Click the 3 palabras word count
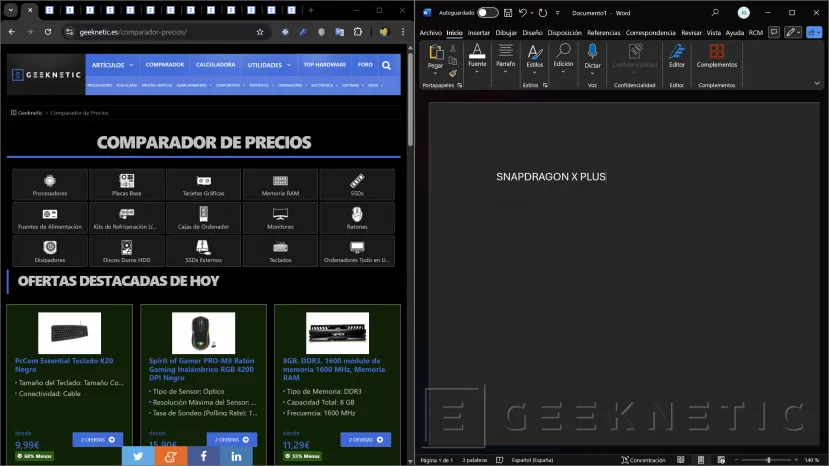Viewport: 829px width, 466px height. pyautogui.click(x=474, y=460)
